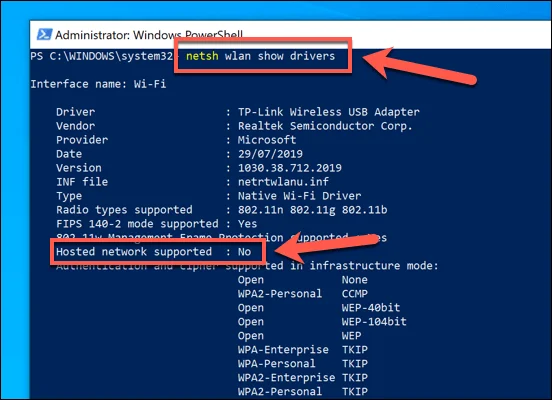Click the Native Wi-Fi Driver type value
Image resolution: width=552 pixels, height=400 pixels.
pos(299,196)
